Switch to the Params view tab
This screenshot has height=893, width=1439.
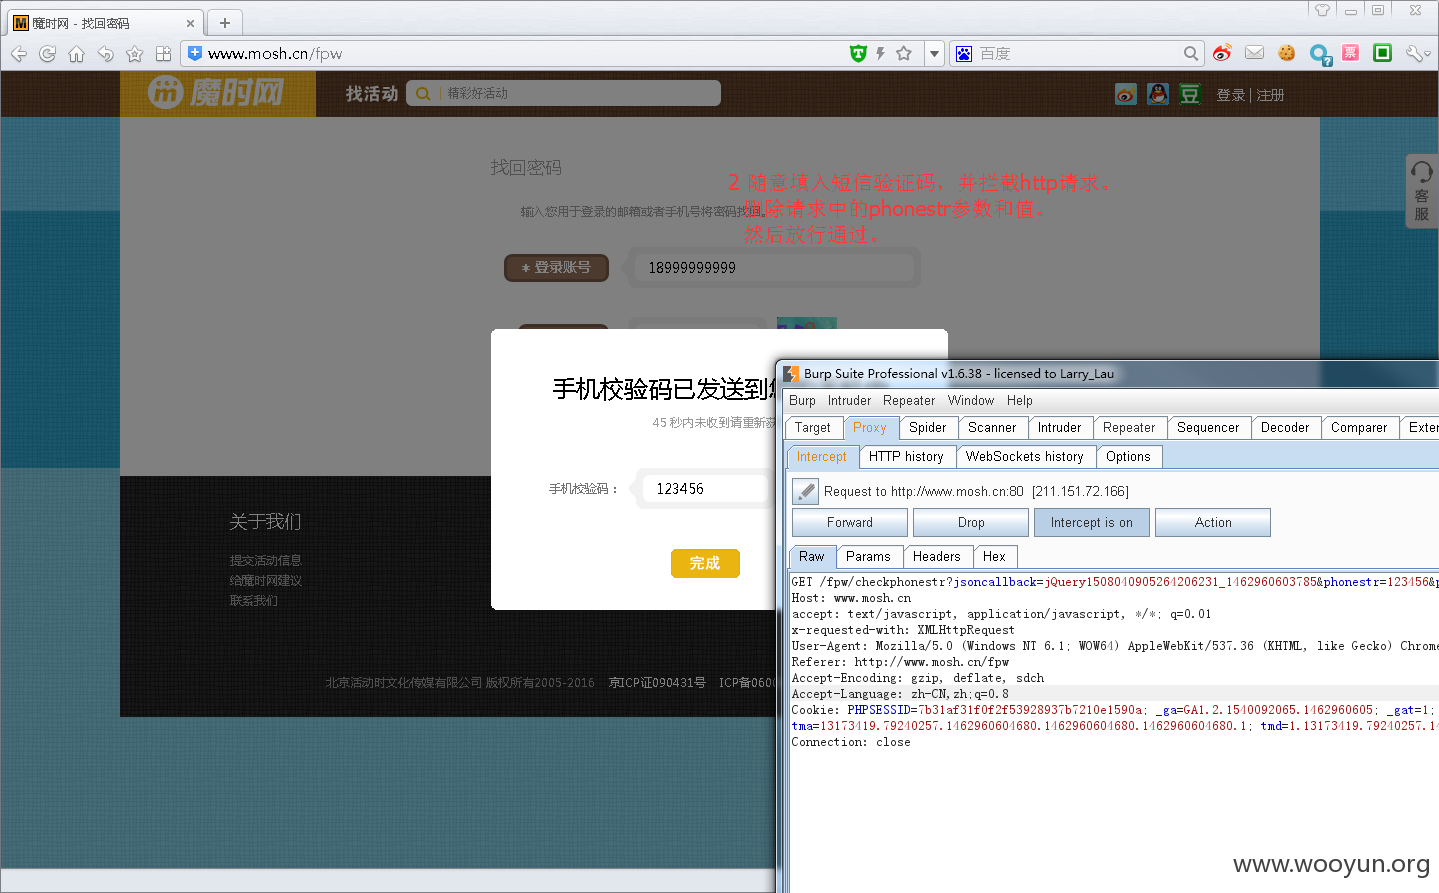click(868, 556)
